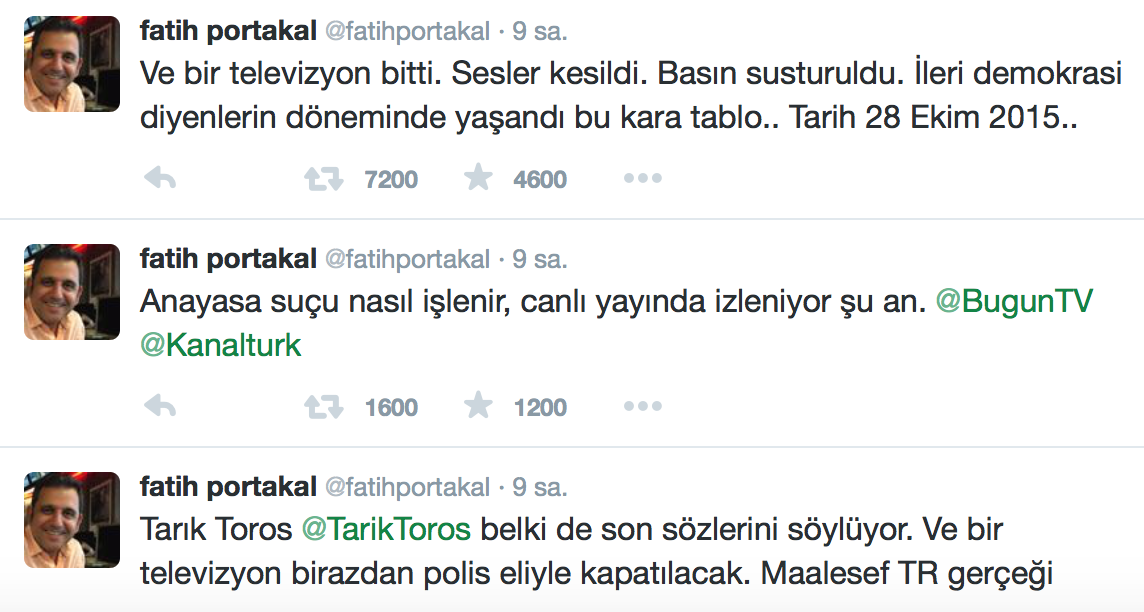
Task: Open the @Kanalturk mention link
Action: click(x=221, y=345)
